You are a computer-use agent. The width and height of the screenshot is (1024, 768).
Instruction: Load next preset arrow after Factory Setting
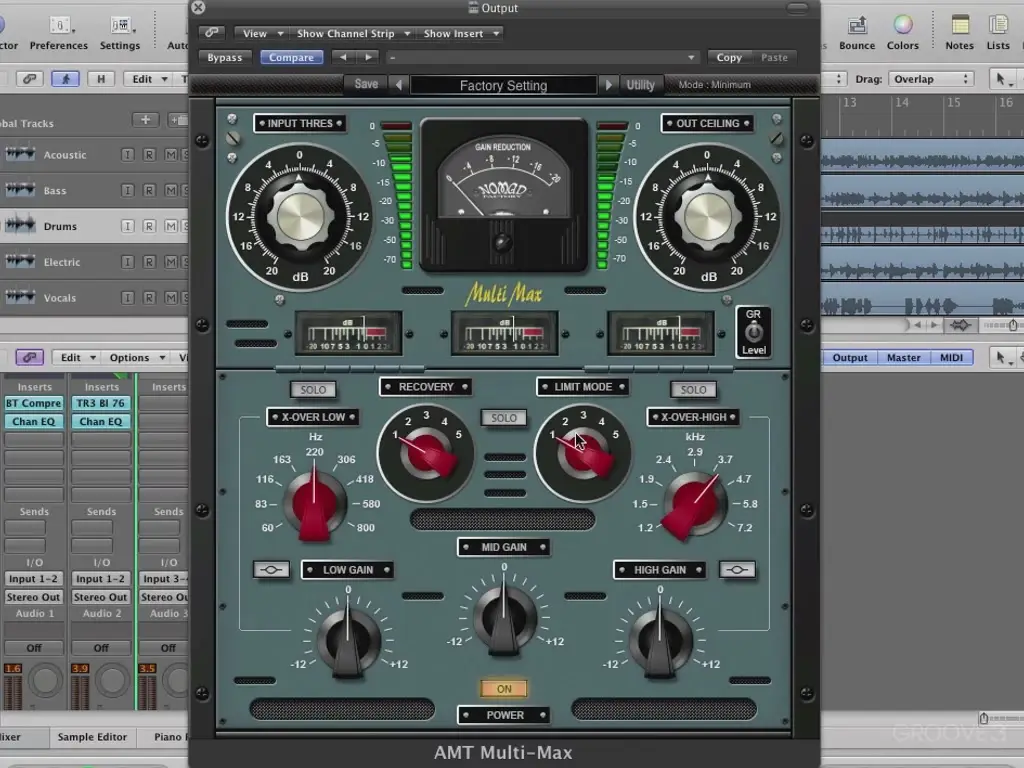tap(609, 85)
